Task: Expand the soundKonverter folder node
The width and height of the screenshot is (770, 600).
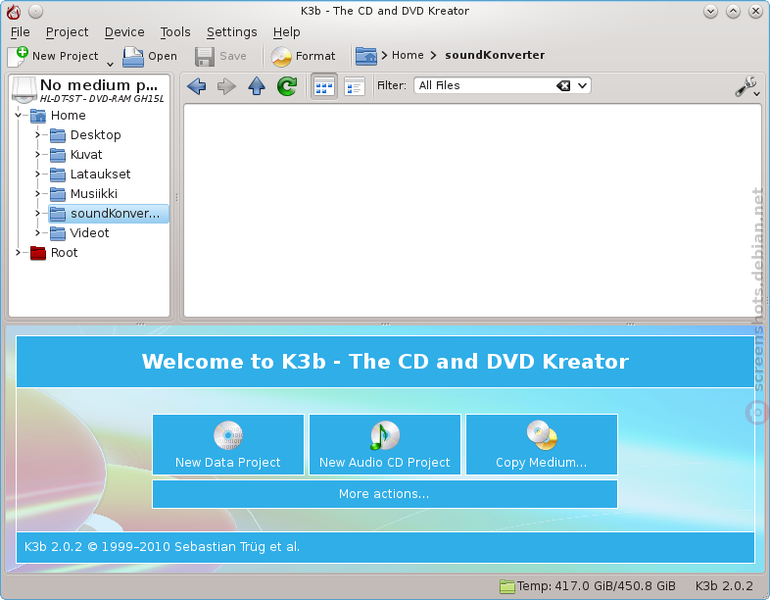Action: [37, 213]
